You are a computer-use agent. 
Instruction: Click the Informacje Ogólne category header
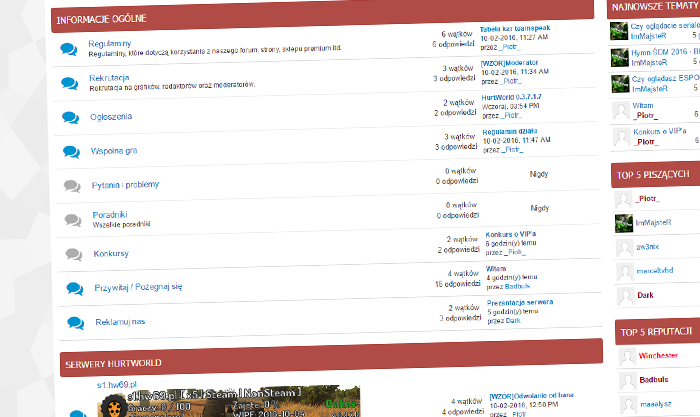[322, 16]
